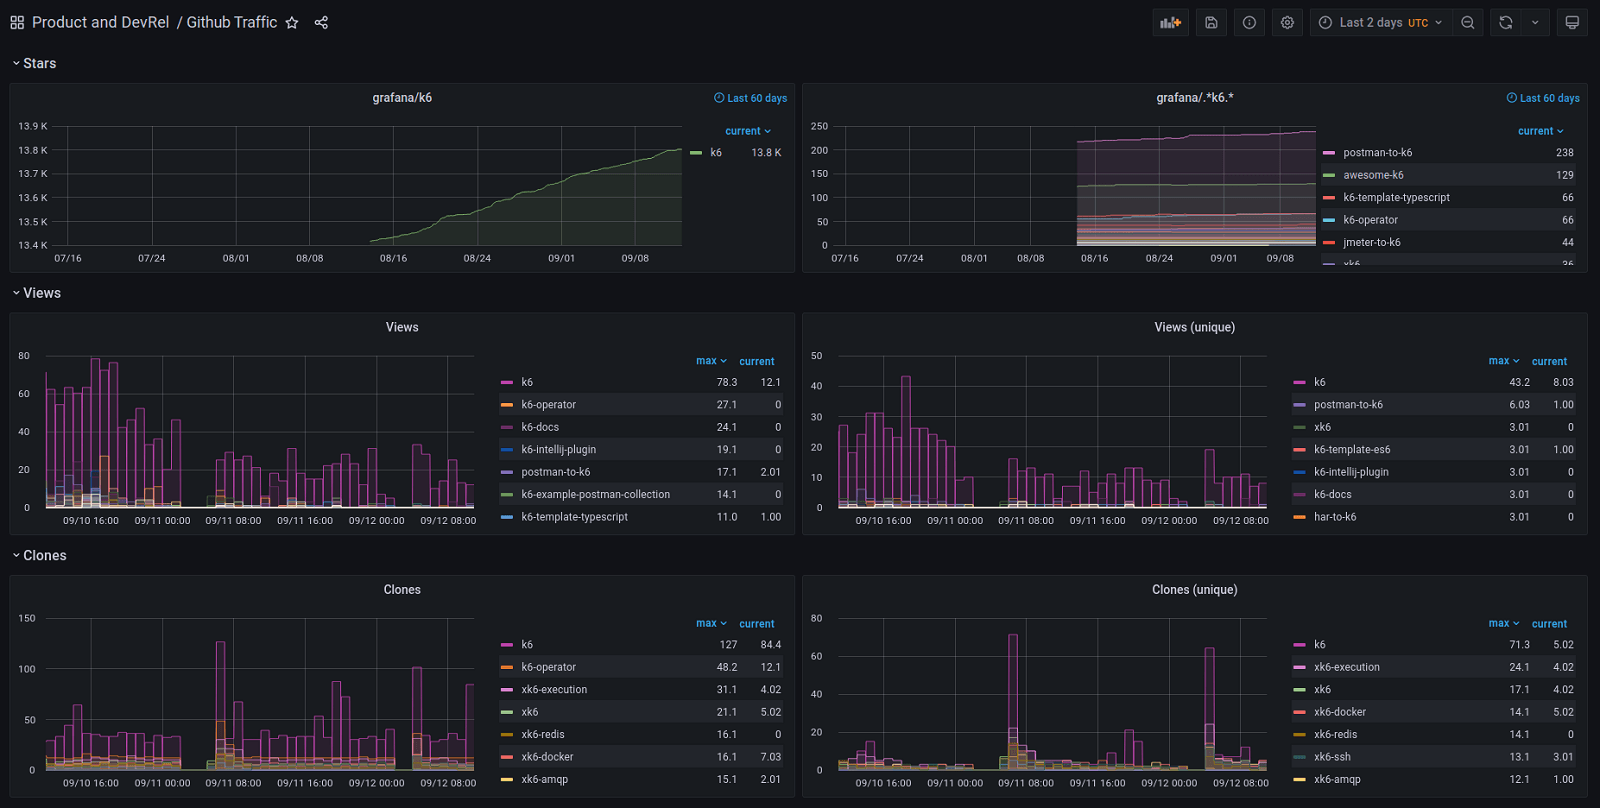Image resolution: width=1600 pixels, height=808 pixels.
Task: Open grafana/k6 panel title menu
Action: click(402, 98)
